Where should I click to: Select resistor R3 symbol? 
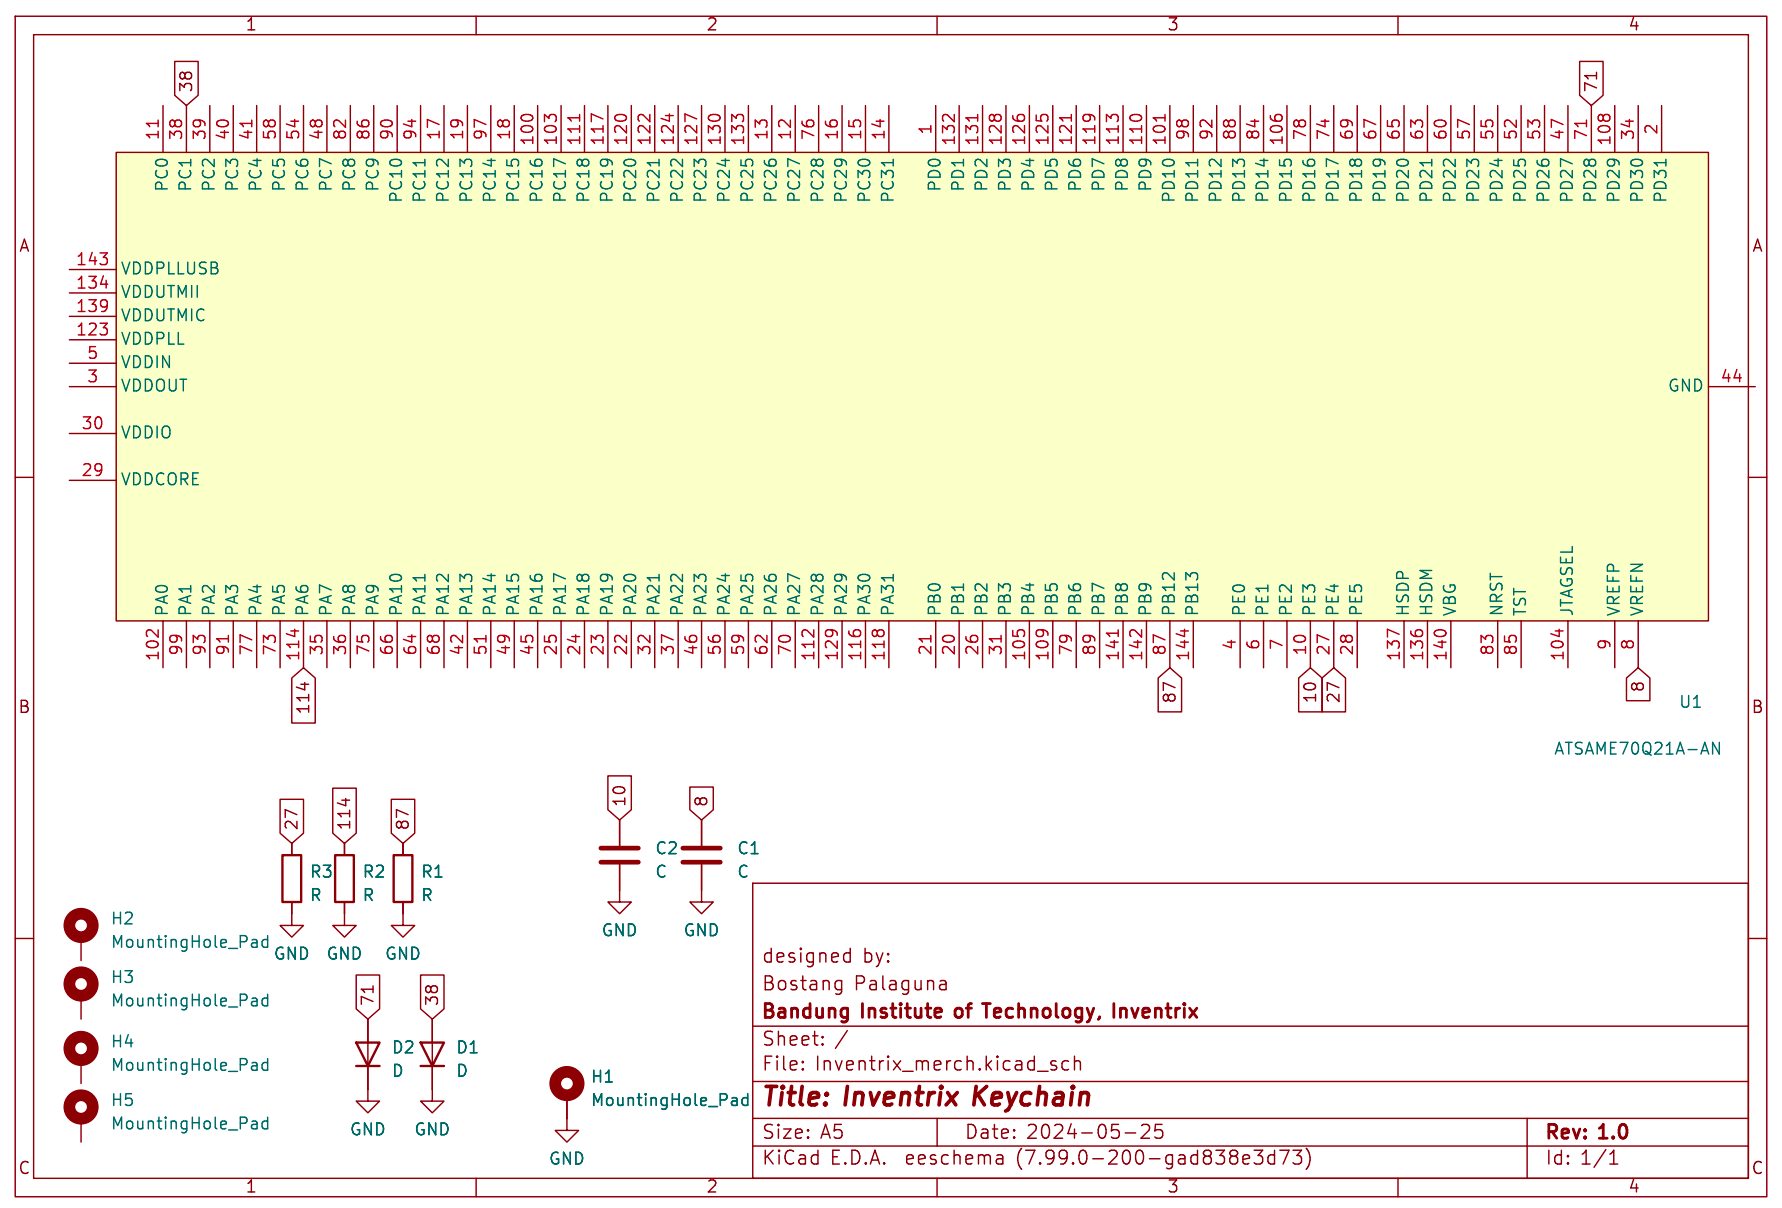[x=291, y=879]
